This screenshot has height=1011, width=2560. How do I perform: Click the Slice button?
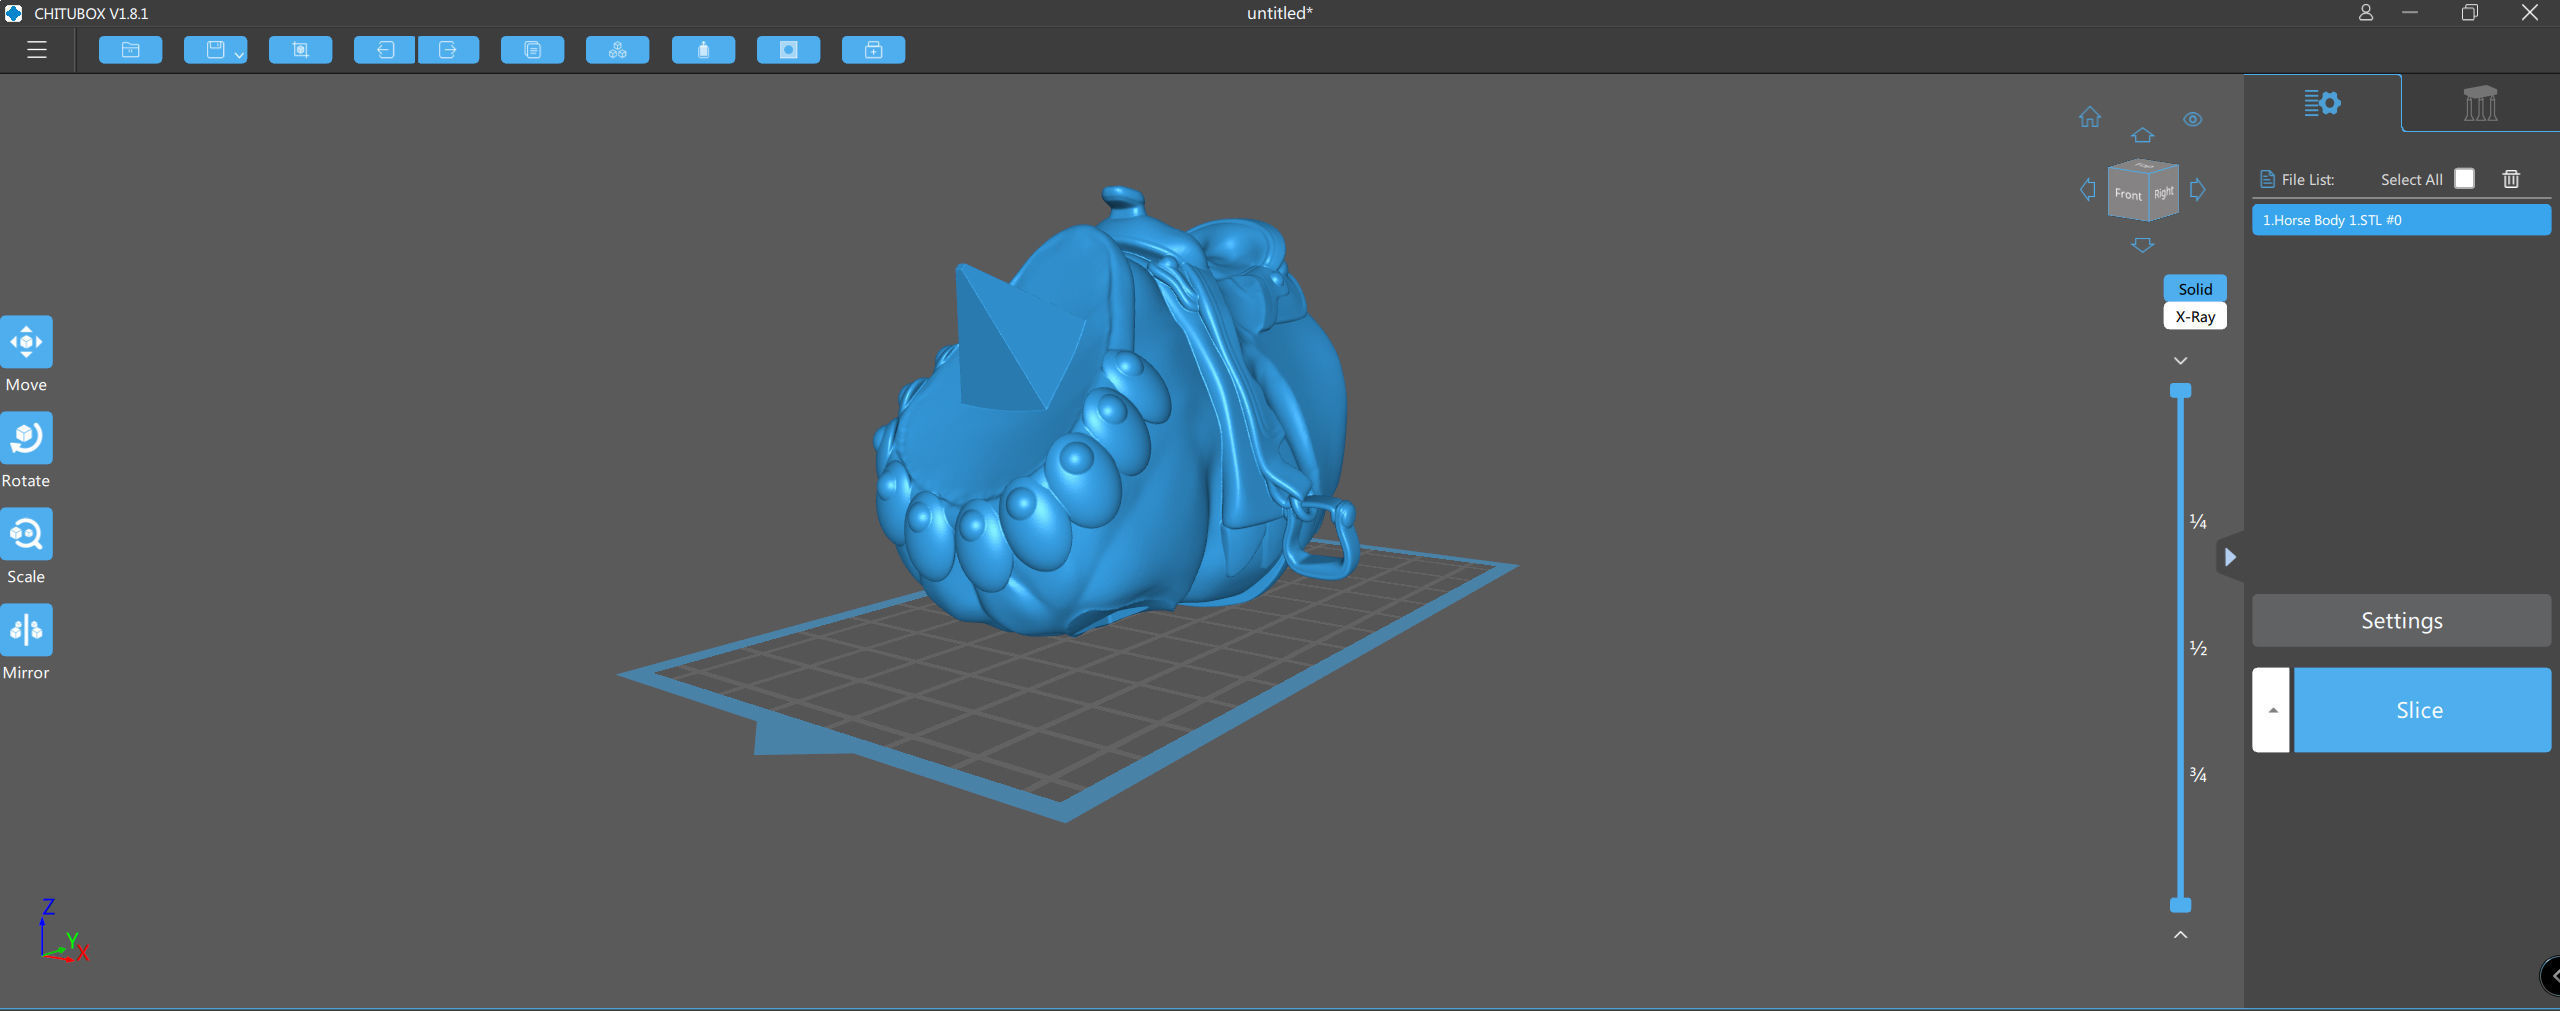click(2421, 710)
